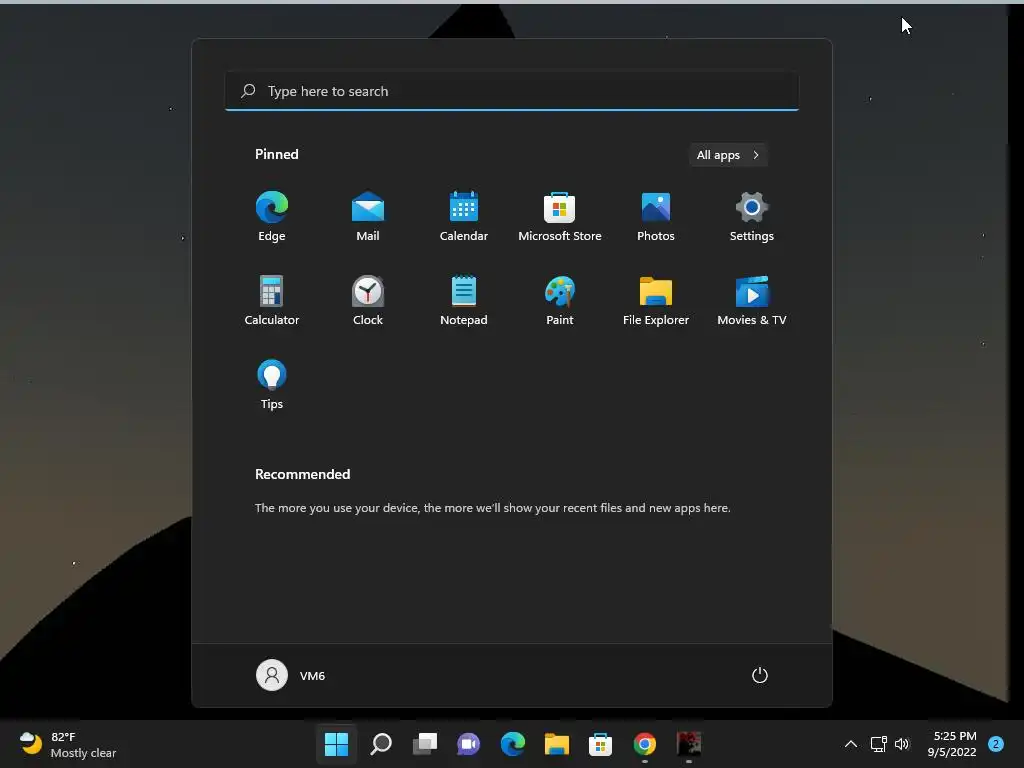The width and height of the screenshot is (1024, 768).
Task: Click the Recommended section heading
Action: (x=302, y=474)
